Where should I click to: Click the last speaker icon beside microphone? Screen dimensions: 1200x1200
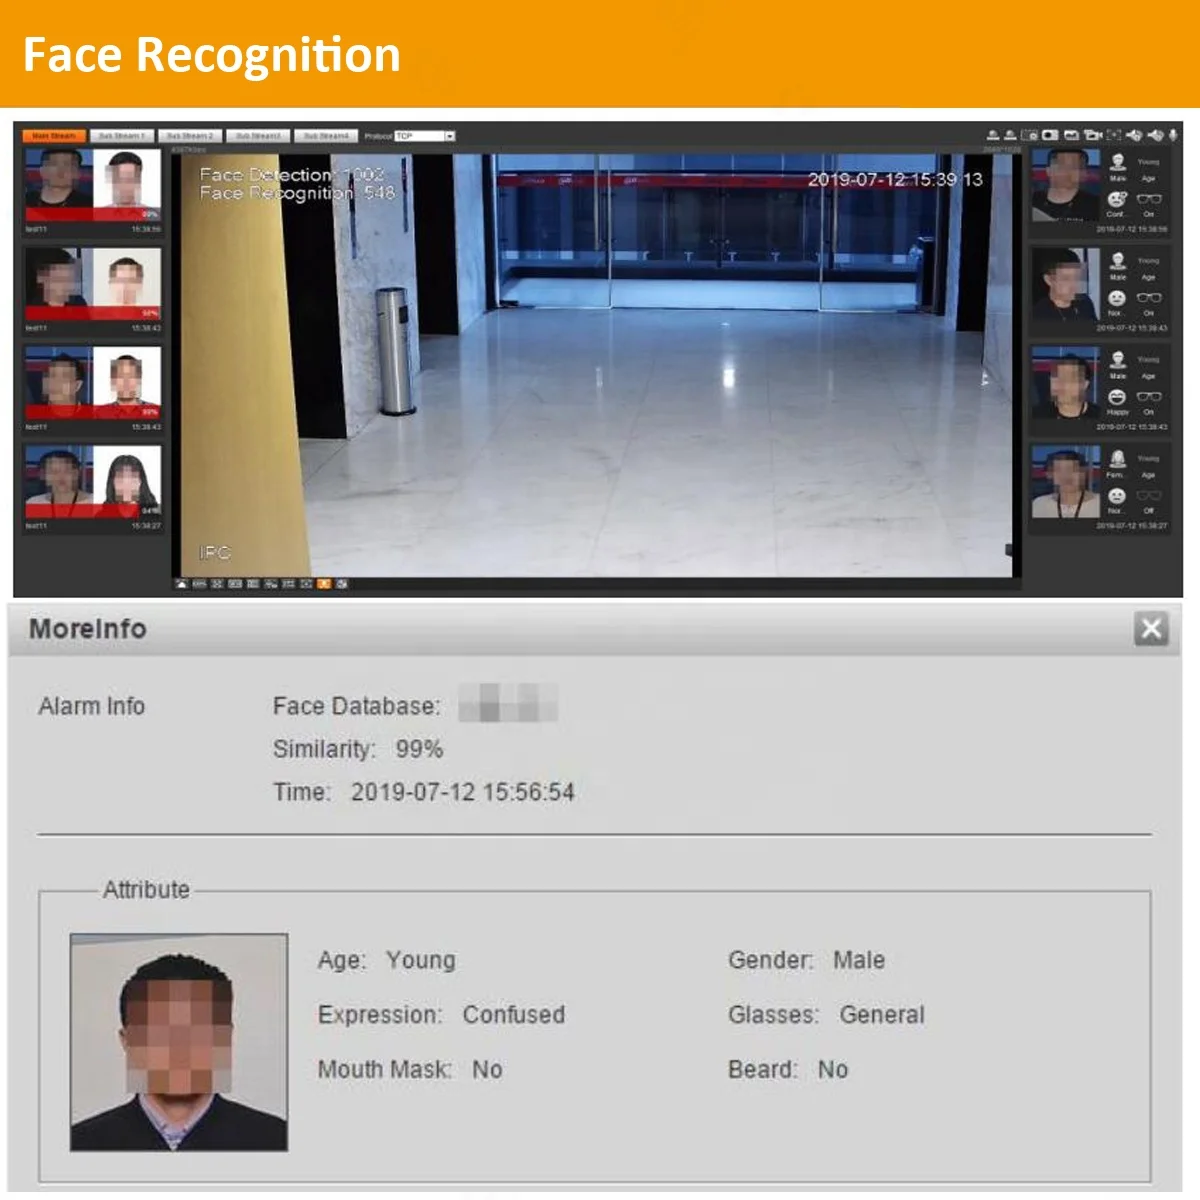(1156, 135)
